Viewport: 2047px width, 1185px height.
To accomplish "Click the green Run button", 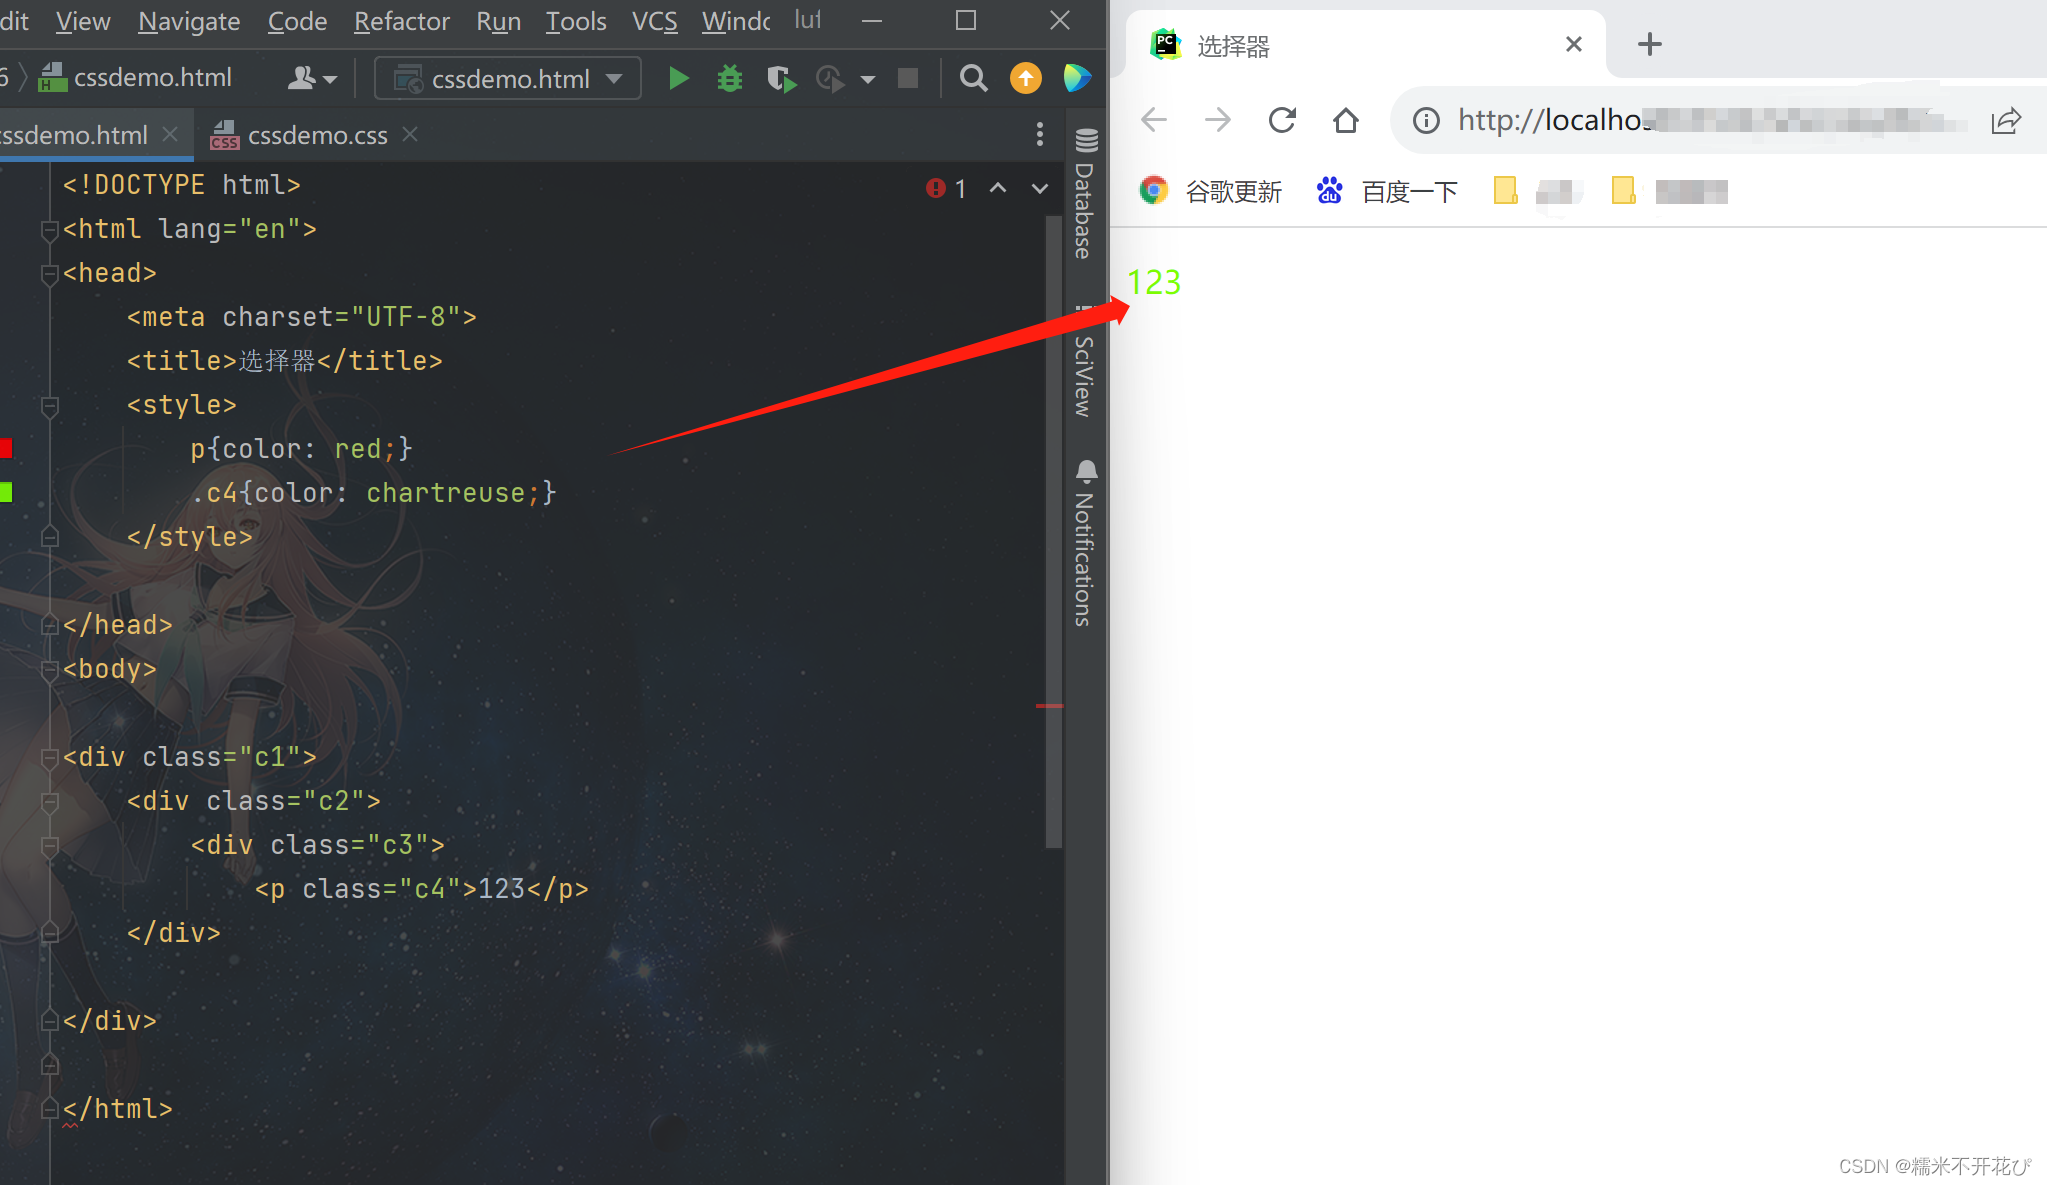I will 678,78.
